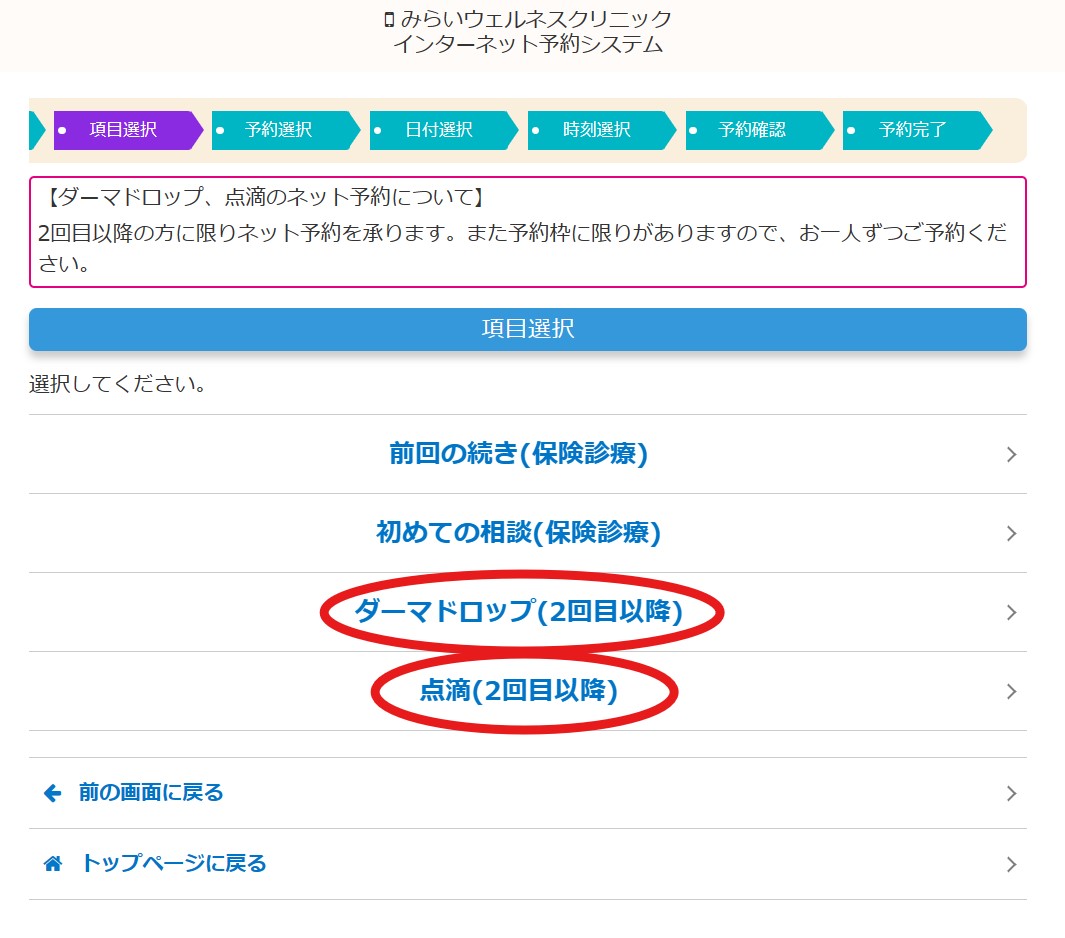This screenshot has height=938, width=1065.
Task: Click the phone icon beside clinic name
Action: click(389, 20)
